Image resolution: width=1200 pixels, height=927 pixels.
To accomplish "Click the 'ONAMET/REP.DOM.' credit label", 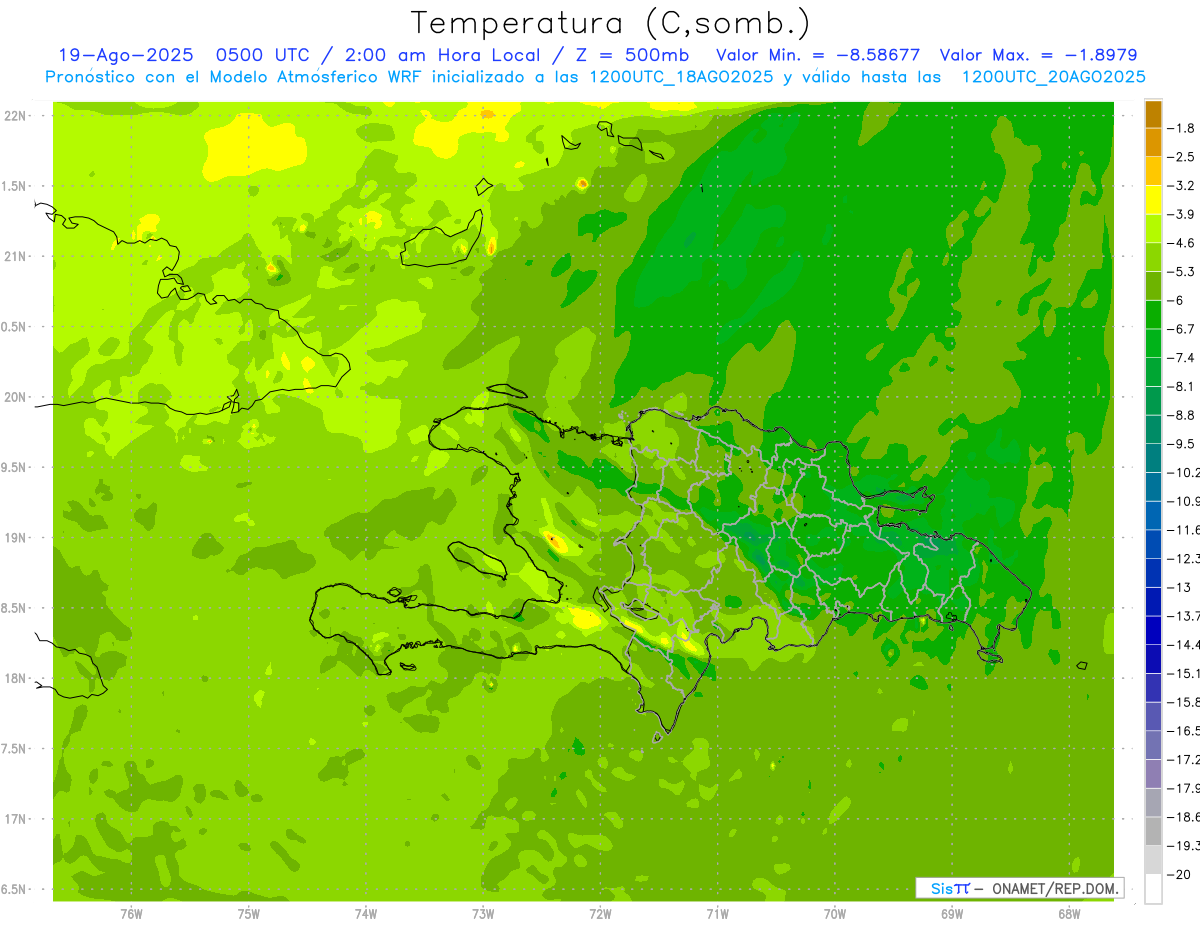I will tap(1056, 888).
